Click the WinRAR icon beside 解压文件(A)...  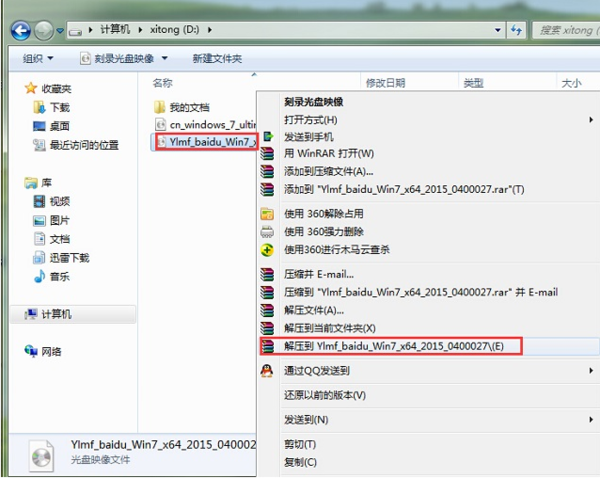tap(267, 310)
